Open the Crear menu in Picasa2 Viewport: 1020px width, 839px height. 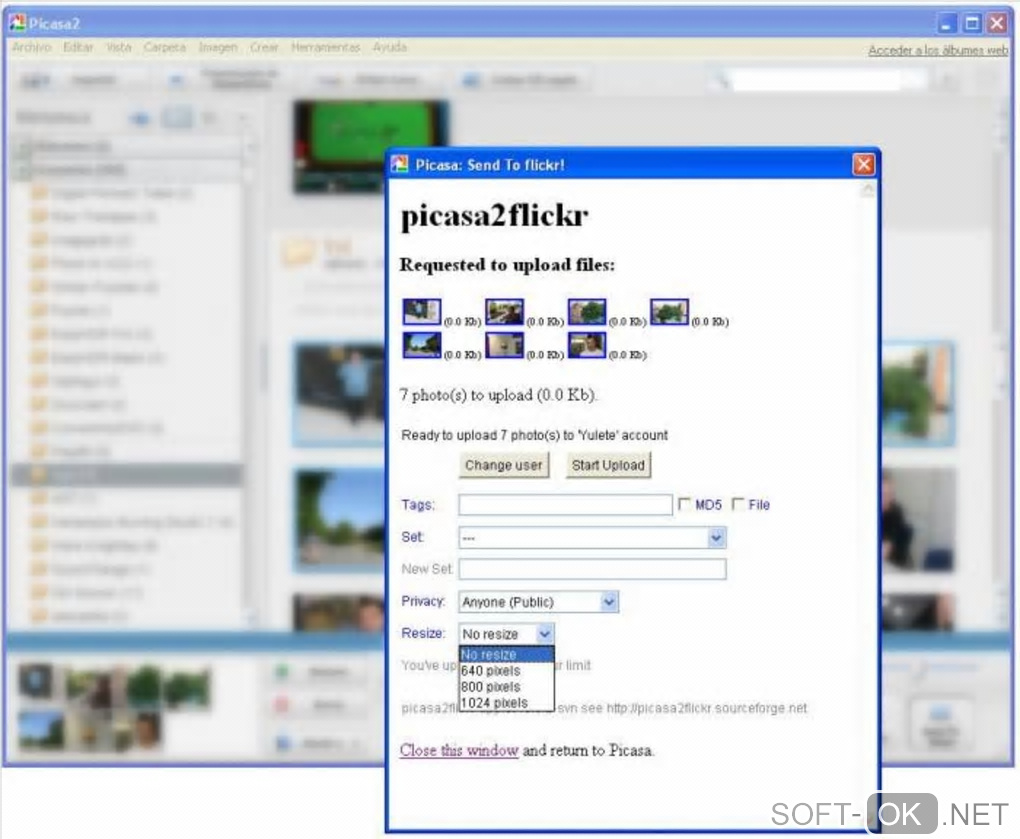(264, 47)
